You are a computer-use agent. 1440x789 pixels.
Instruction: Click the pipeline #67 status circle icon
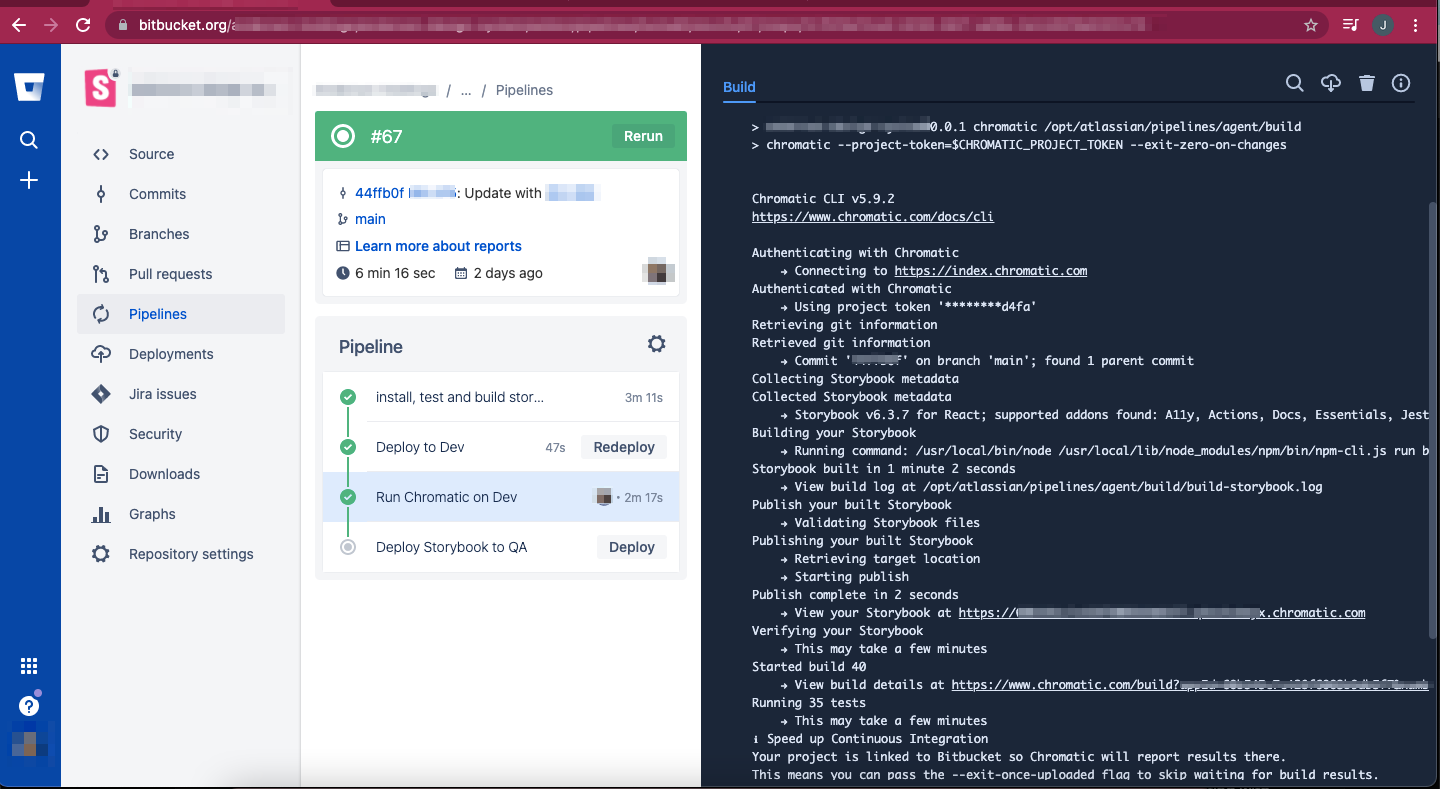[343, 136]
